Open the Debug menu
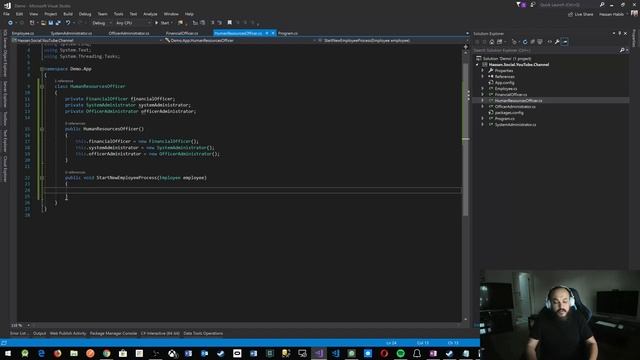Image resolution: width=640 pixels, height=360 pixels. pyautogui.click(x=85, y=14)
